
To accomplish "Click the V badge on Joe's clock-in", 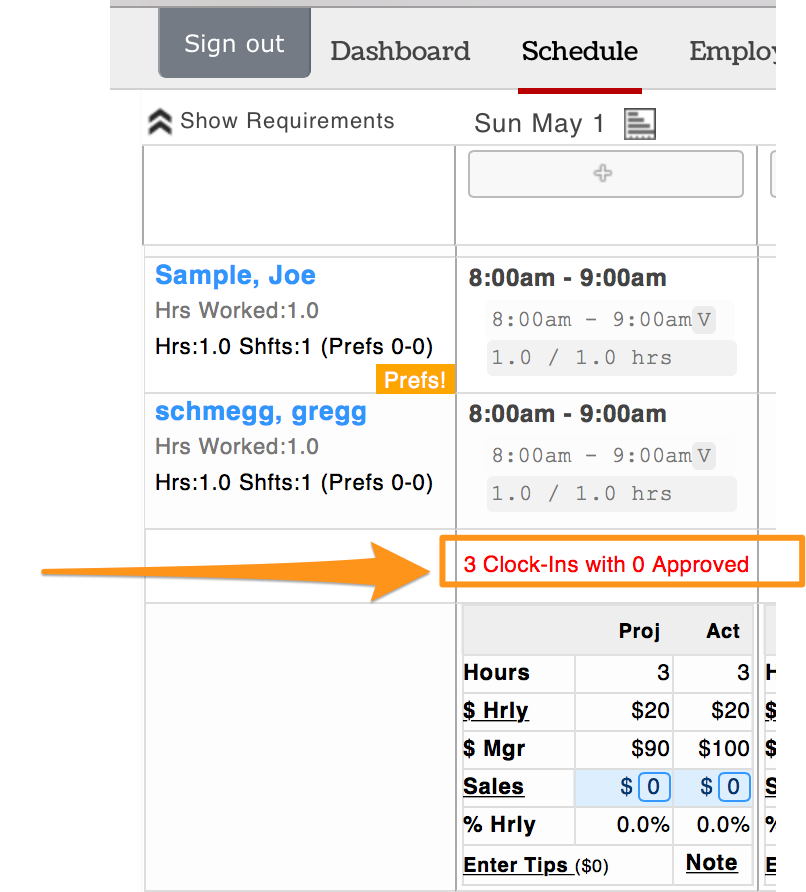I will (704, 320).
